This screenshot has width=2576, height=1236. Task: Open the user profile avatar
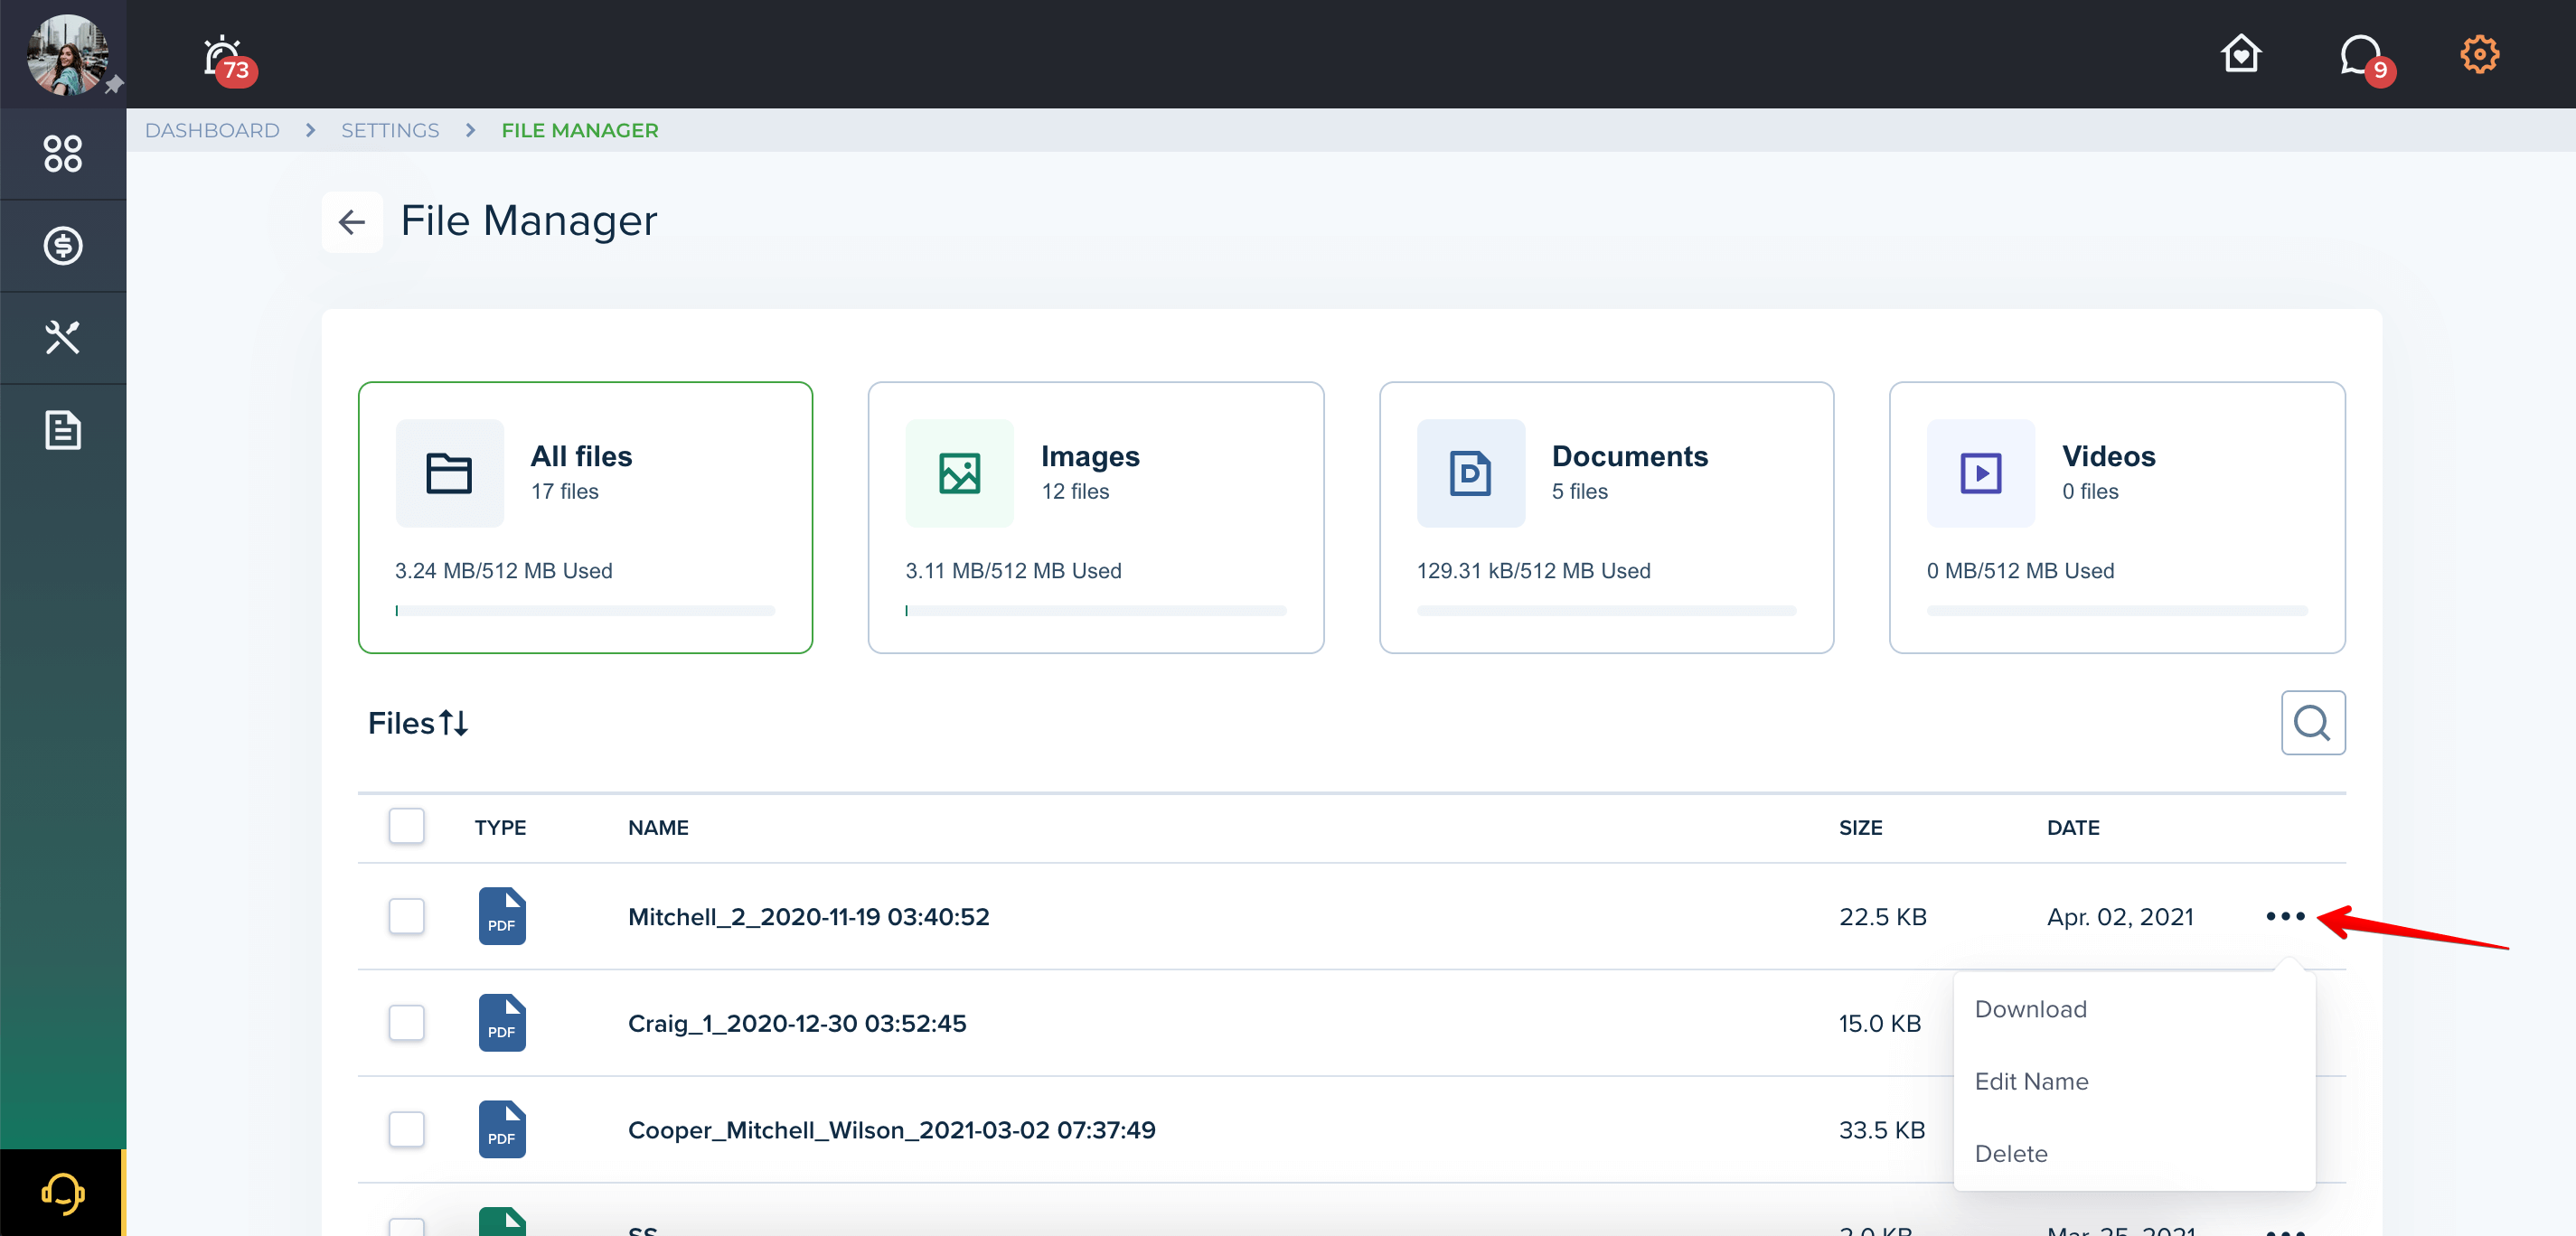(67, 54)
